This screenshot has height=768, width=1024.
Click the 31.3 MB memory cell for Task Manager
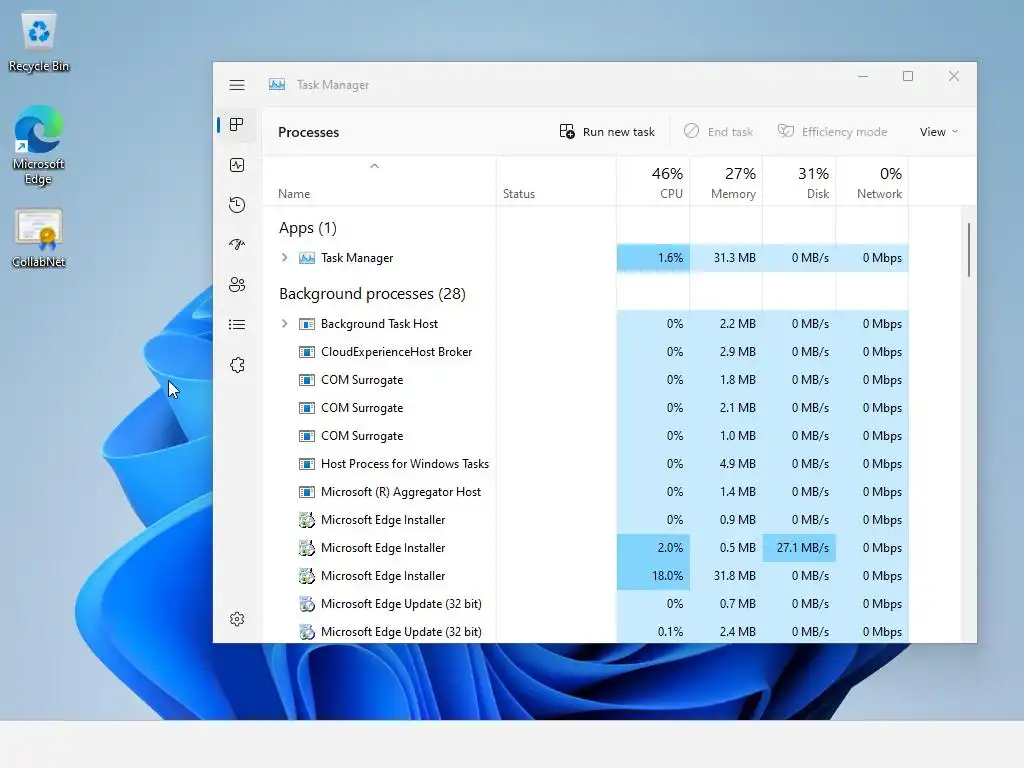coord(726,258)
